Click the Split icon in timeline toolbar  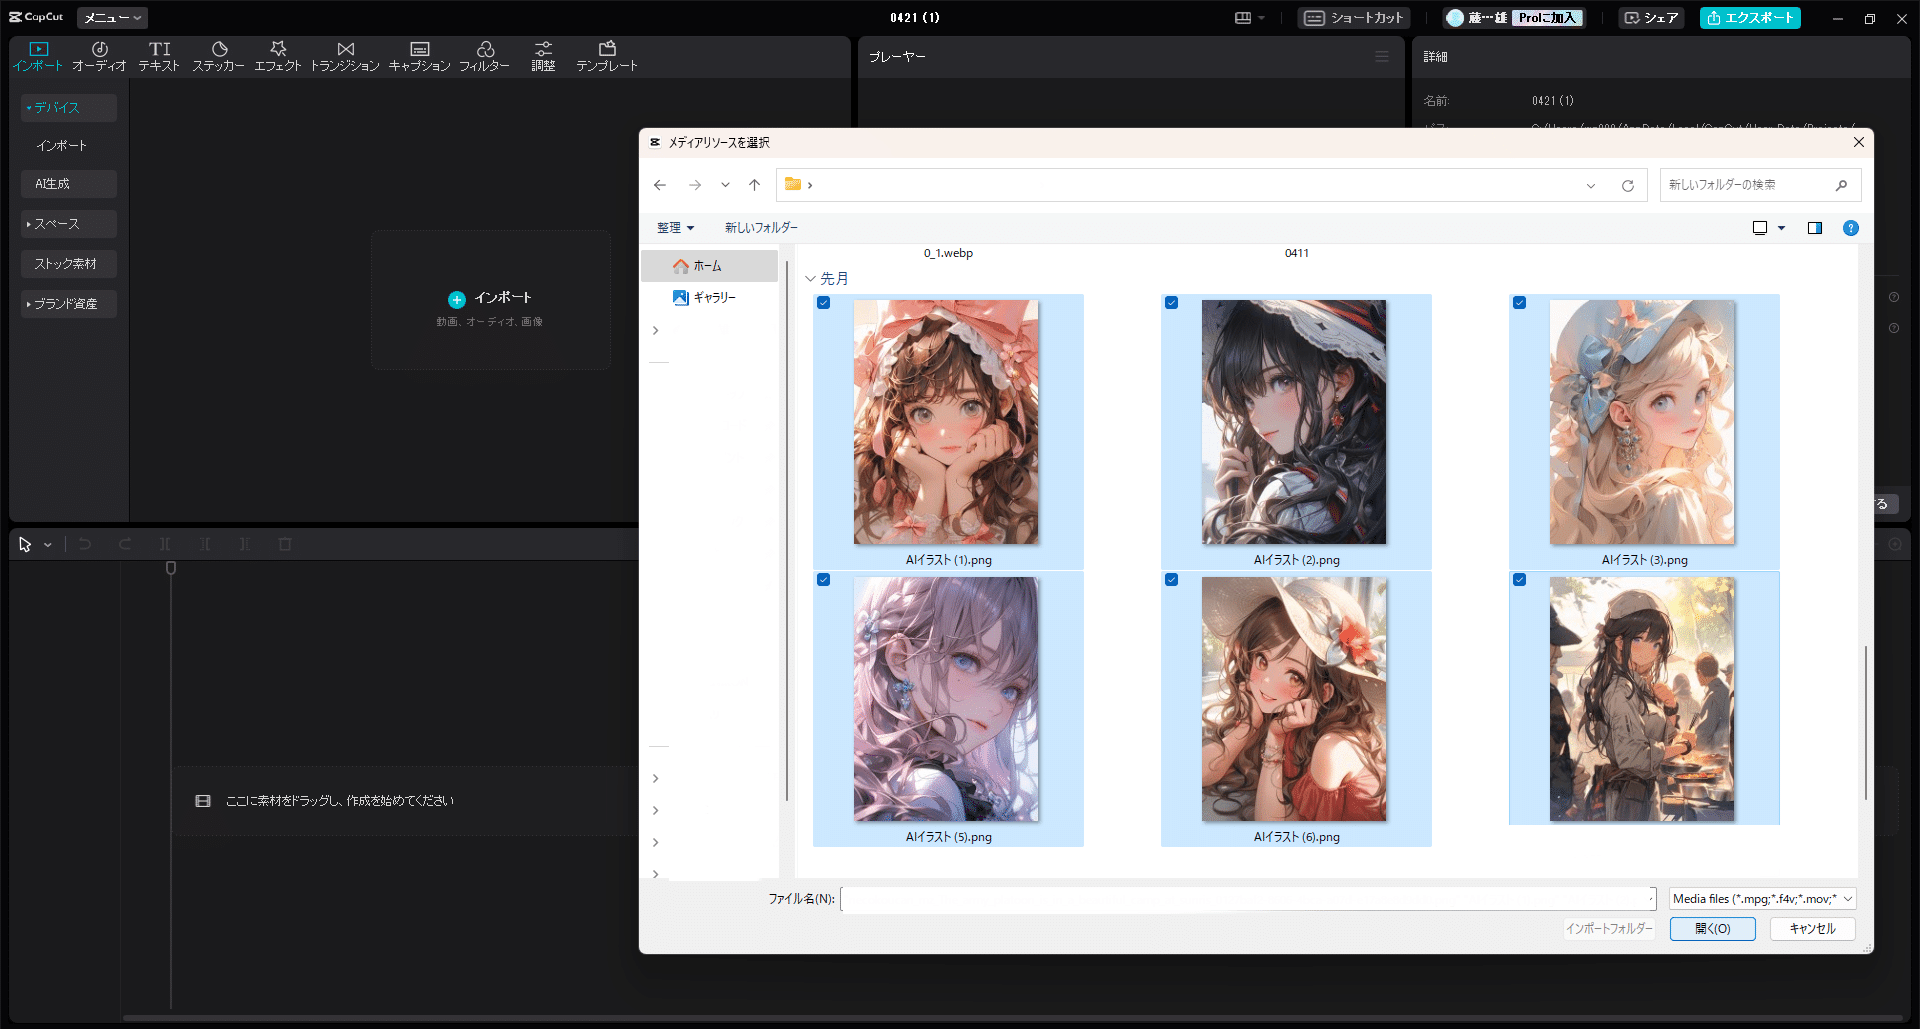(x=165, y=544)
